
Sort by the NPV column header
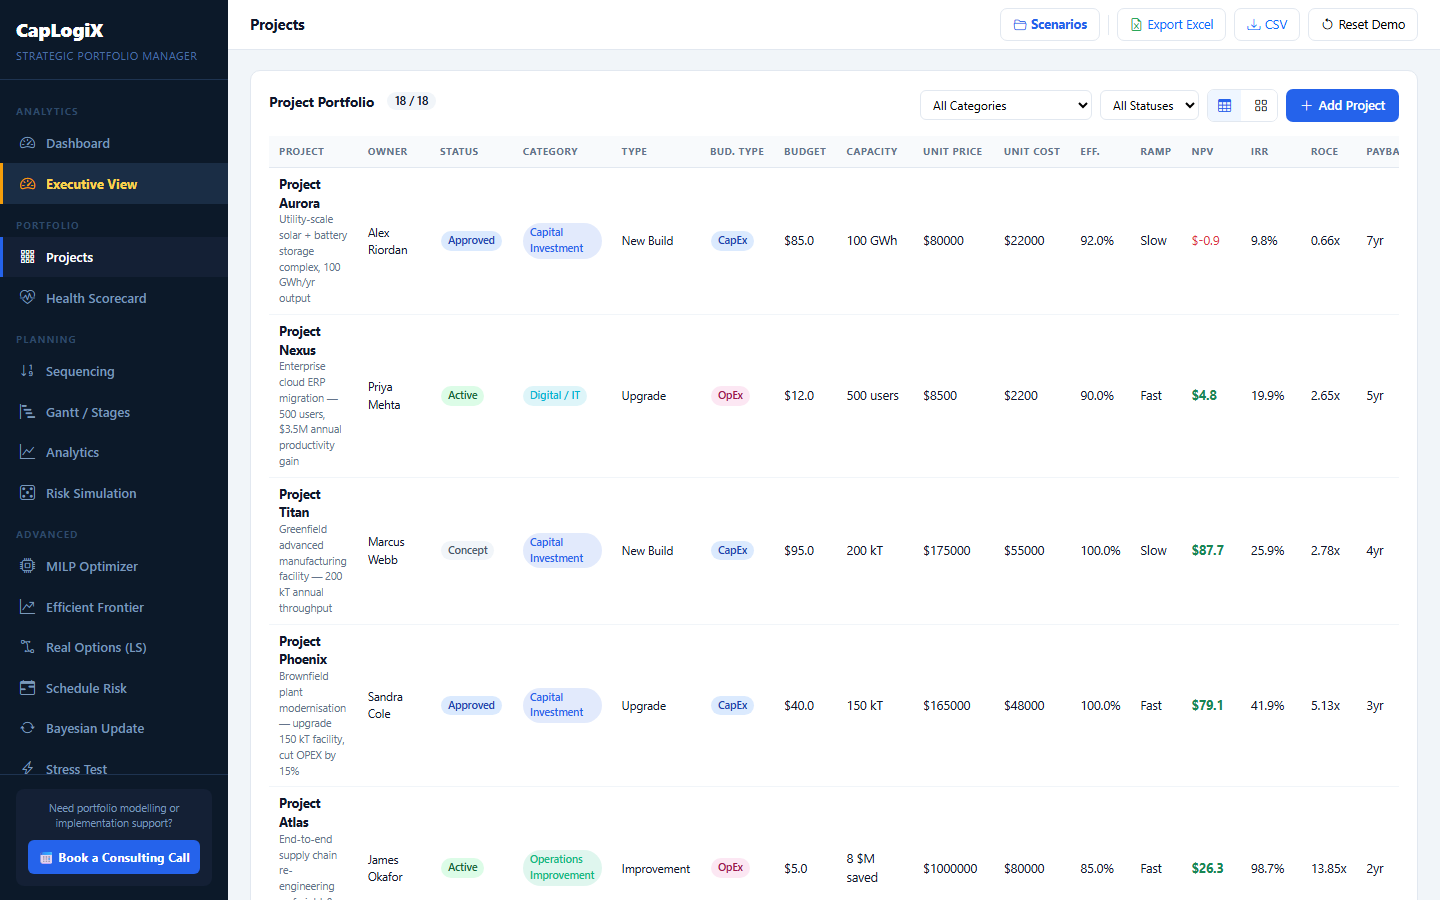coord(1202,152)
